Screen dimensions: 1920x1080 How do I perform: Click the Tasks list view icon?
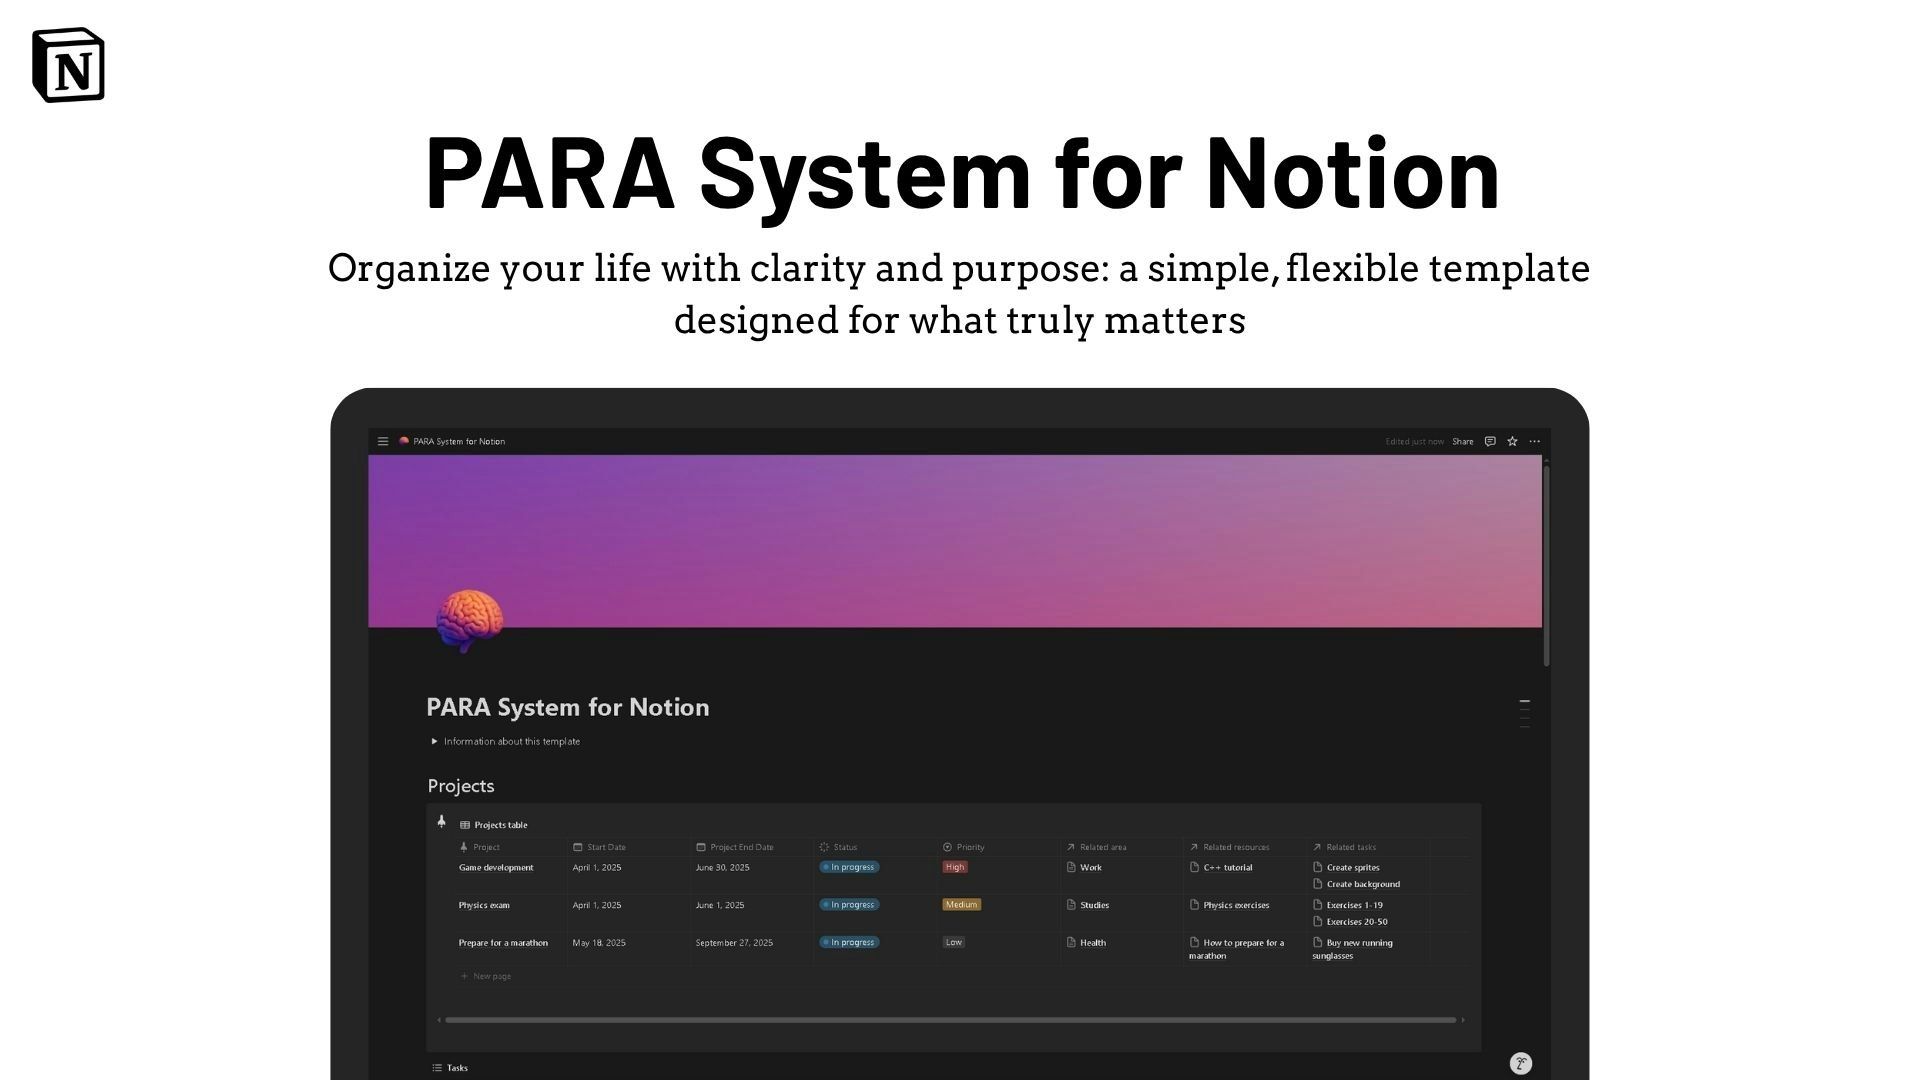pyautogui.click(x=437, y=1068)
